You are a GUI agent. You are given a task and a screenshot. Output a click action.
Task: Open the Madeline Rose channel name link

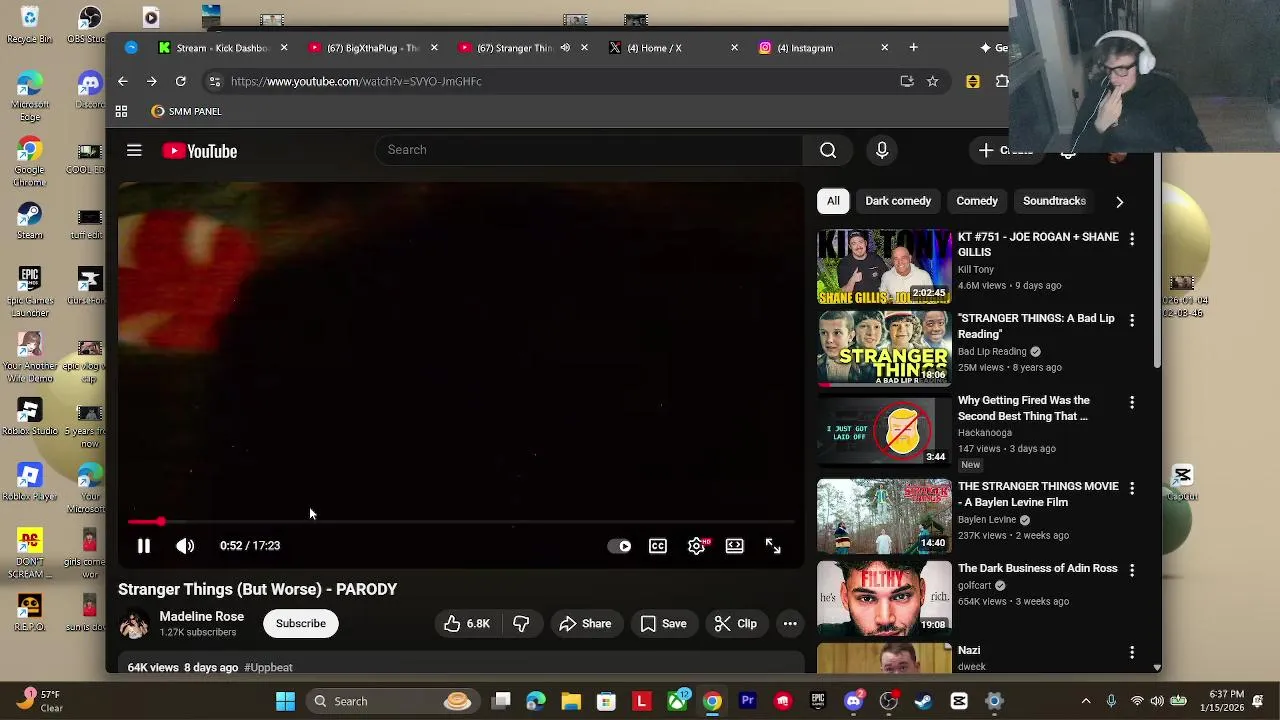click(x=201, y=617)
